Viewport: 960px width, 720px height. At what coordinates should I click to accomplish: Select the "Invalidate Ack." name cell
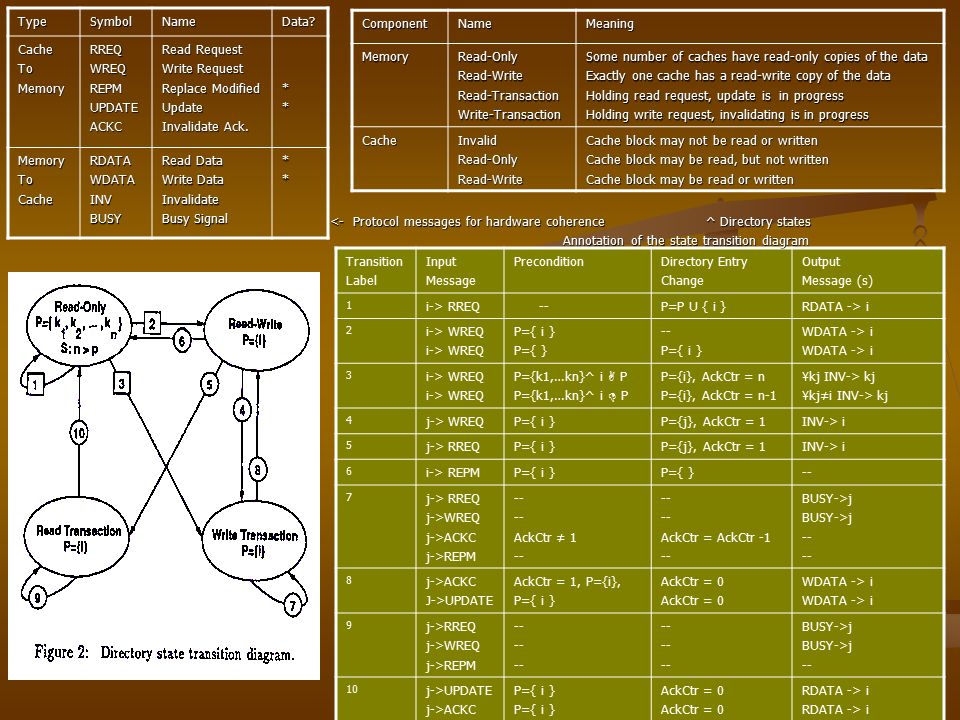(x=204, y=127)
